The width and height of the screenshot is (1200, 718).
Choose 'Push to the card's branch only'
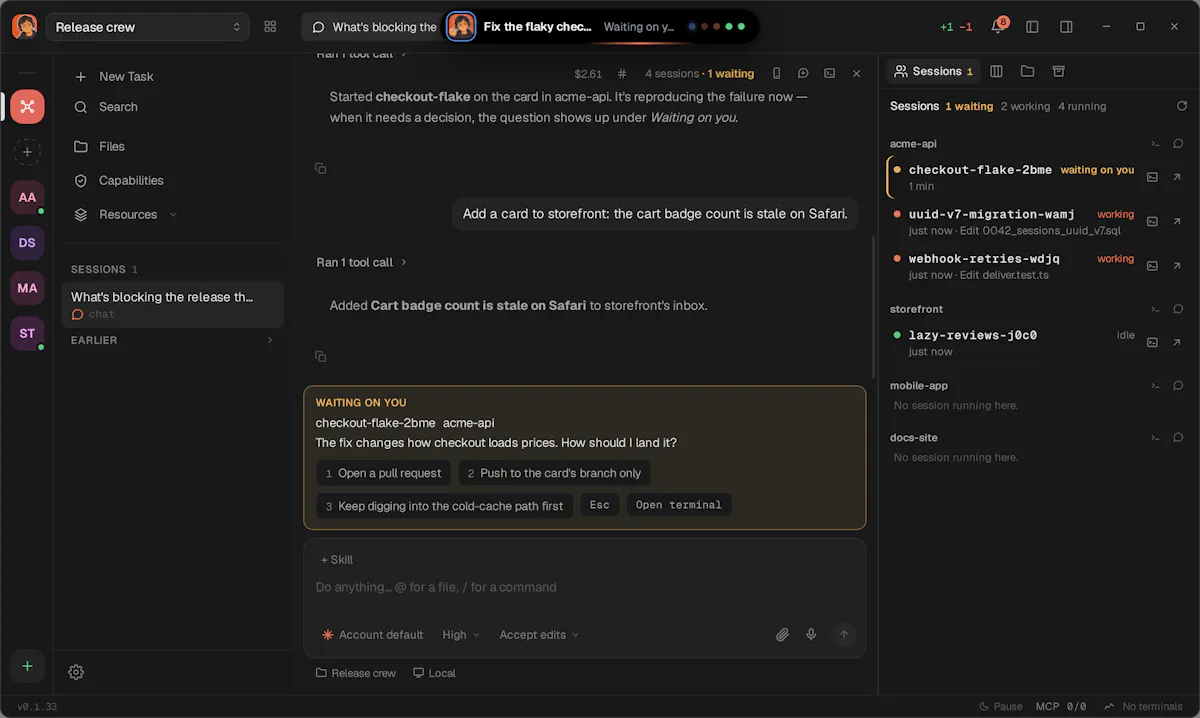pyautogui.click(x=554, y=473)
